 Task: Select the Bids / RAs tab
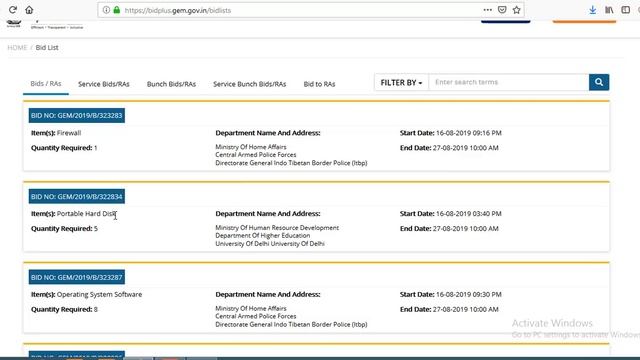(x=46, y=84)
